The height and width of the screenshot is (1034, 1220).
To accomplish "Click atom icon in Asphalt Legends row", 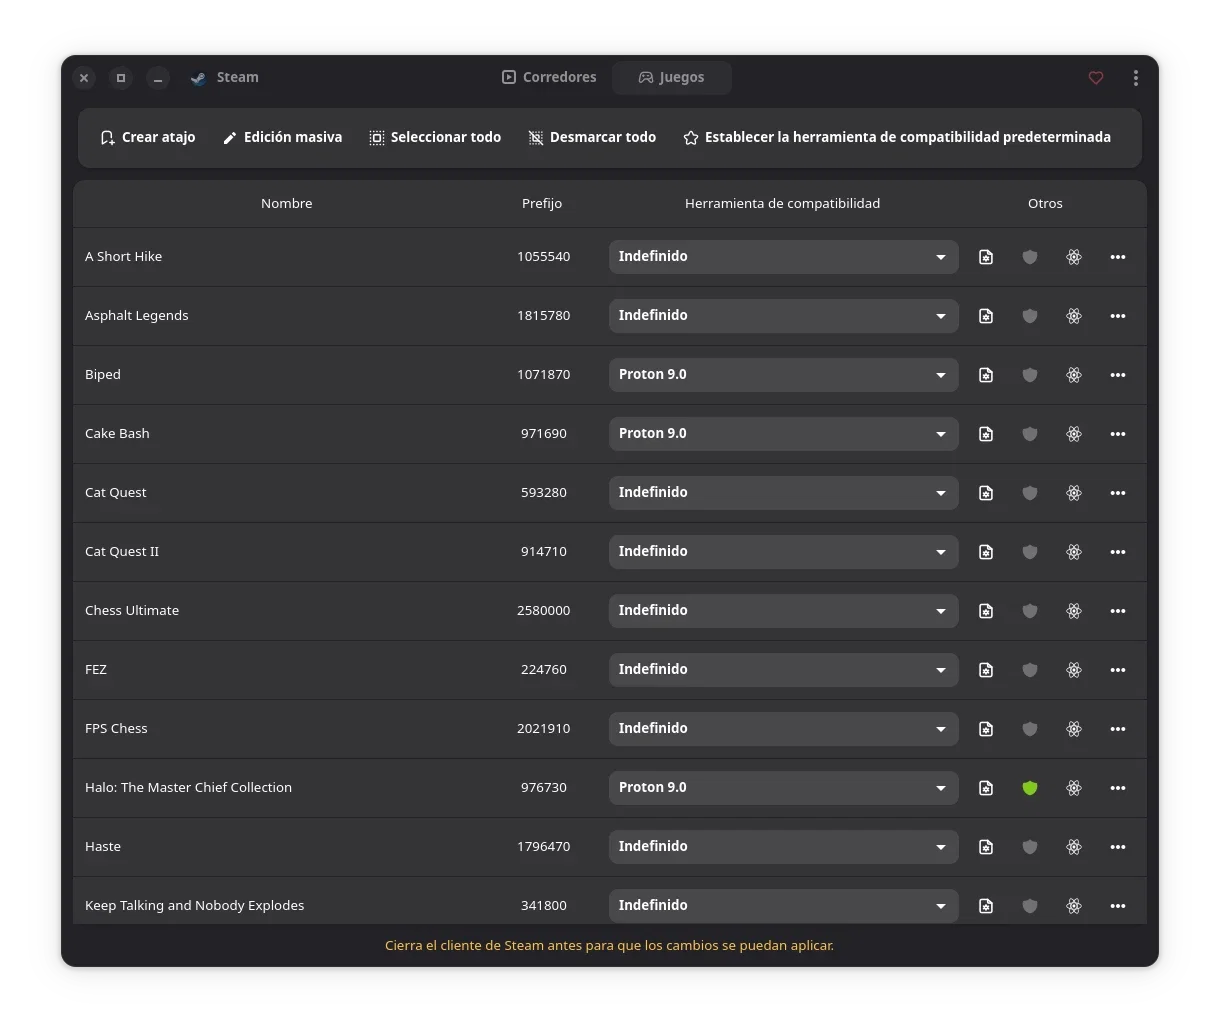I will (x=1074, y=316).
